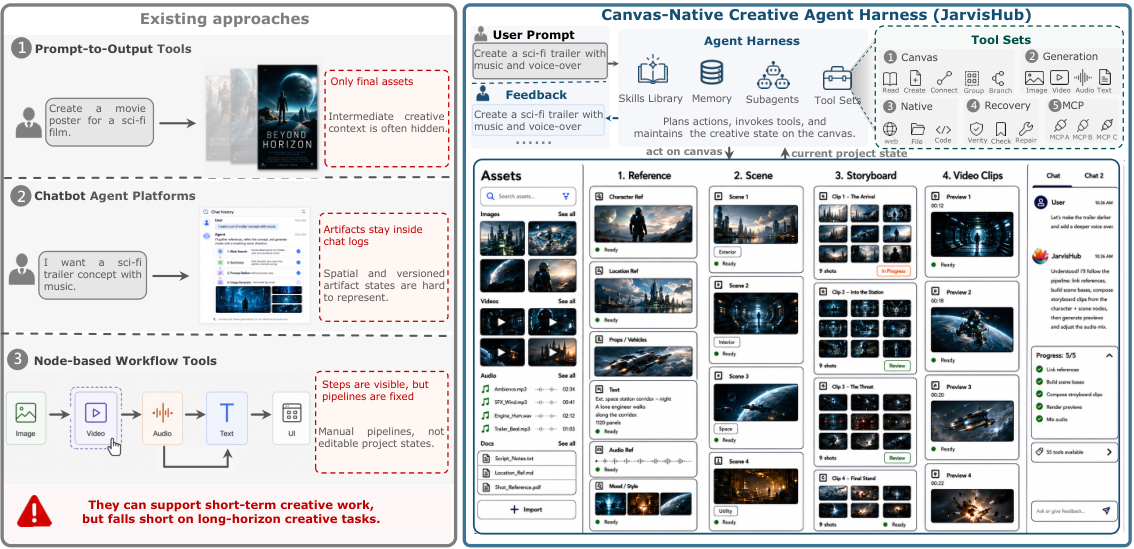The width and height of the screenshot is (1134, 549).
Task: Expand the 55 tools available row
Action: pyautogui.click(x=1075, y=452)
